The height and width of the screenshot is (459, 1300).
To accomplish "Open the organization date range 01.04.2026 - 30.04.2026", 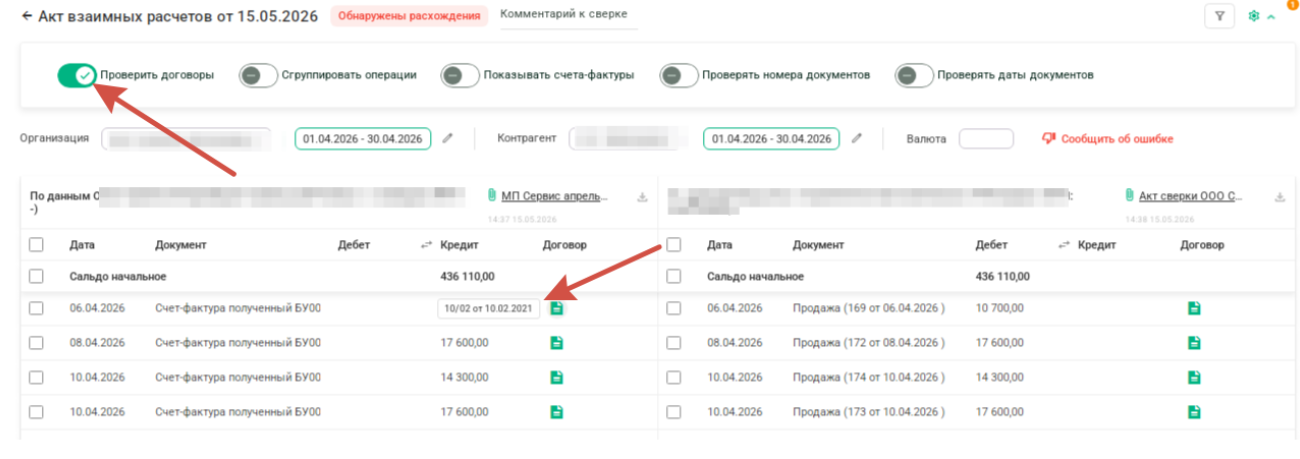I will 363,139.
